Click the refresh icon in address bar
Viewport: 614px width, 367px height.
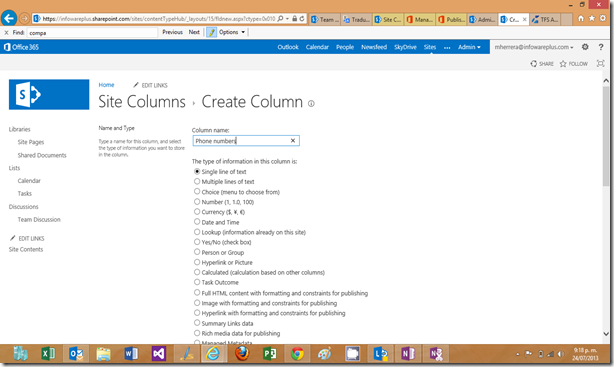(x=302, y=18)
